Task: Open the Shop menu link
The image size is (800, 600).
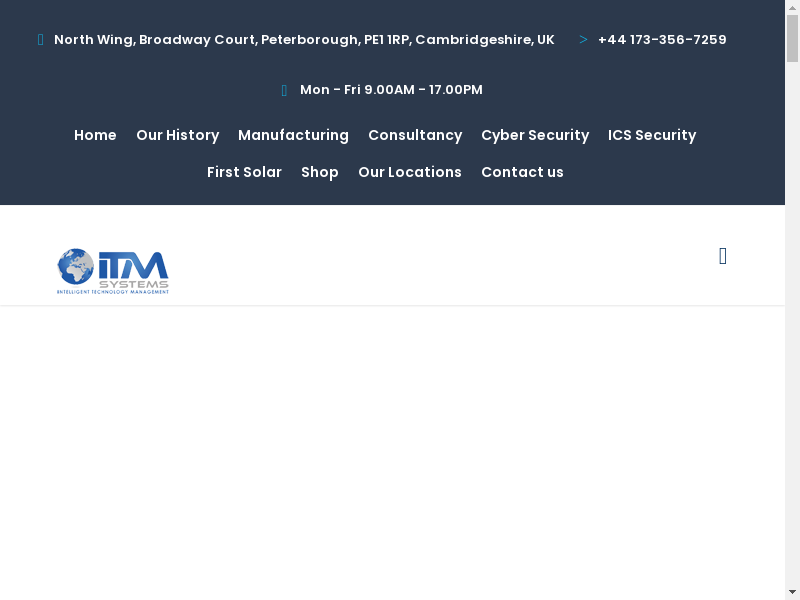Action: point(320,172)
